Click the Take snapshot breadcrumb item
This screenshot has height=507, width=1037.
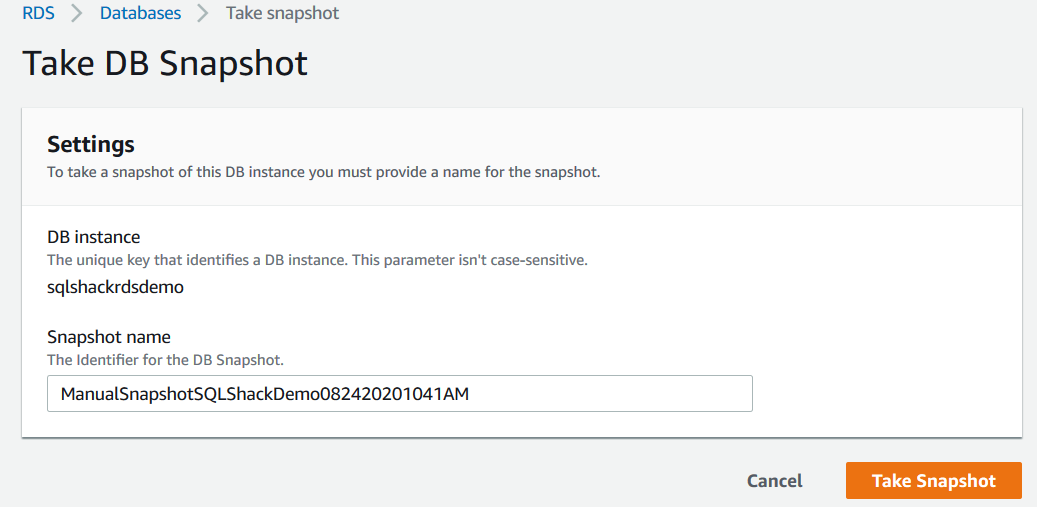pos(282,14)
